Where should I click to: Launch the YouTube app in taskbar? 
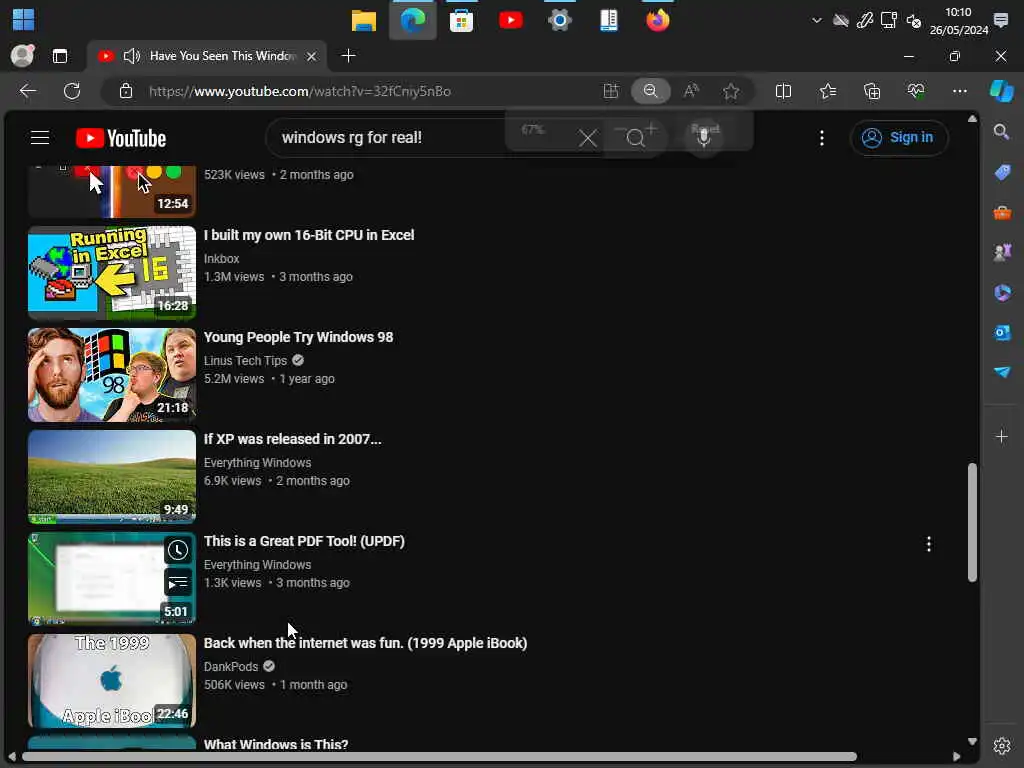point(511,20)
